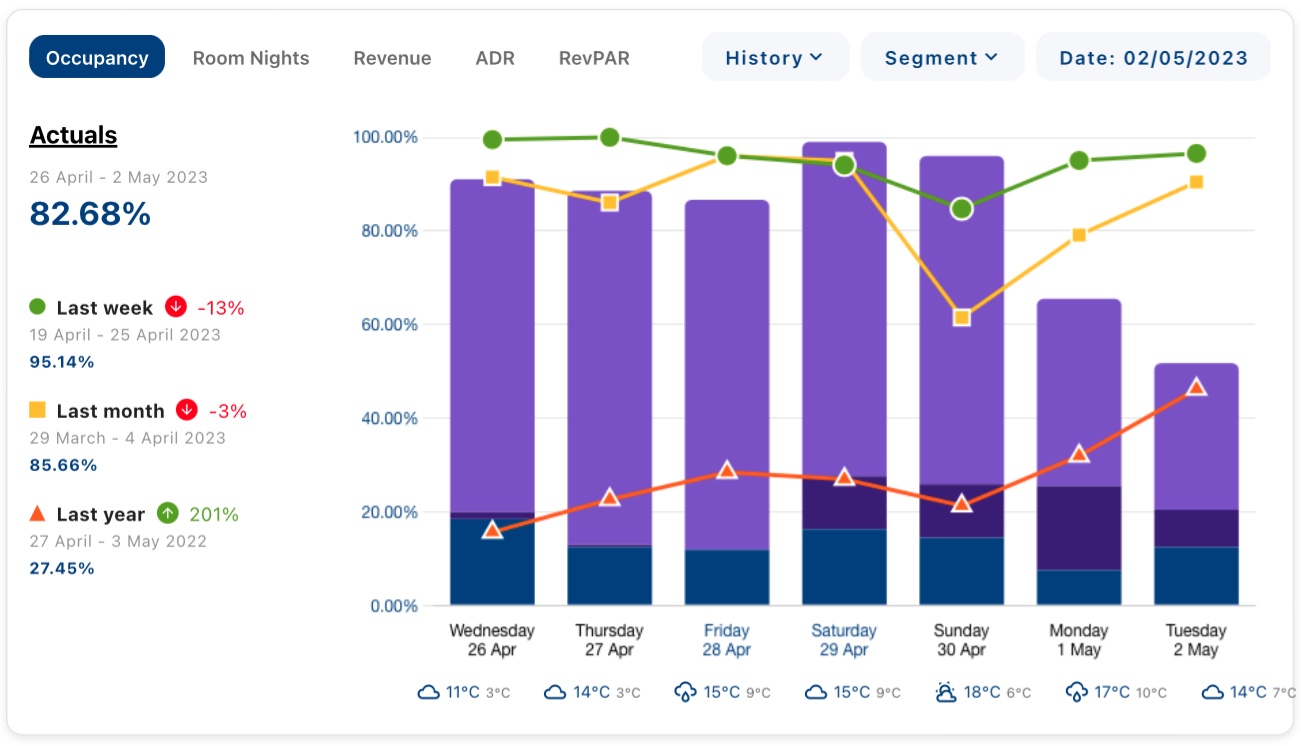Switch to the ADR tab
This screenshot has height=746, width=1301.
(x=495, y=58)
